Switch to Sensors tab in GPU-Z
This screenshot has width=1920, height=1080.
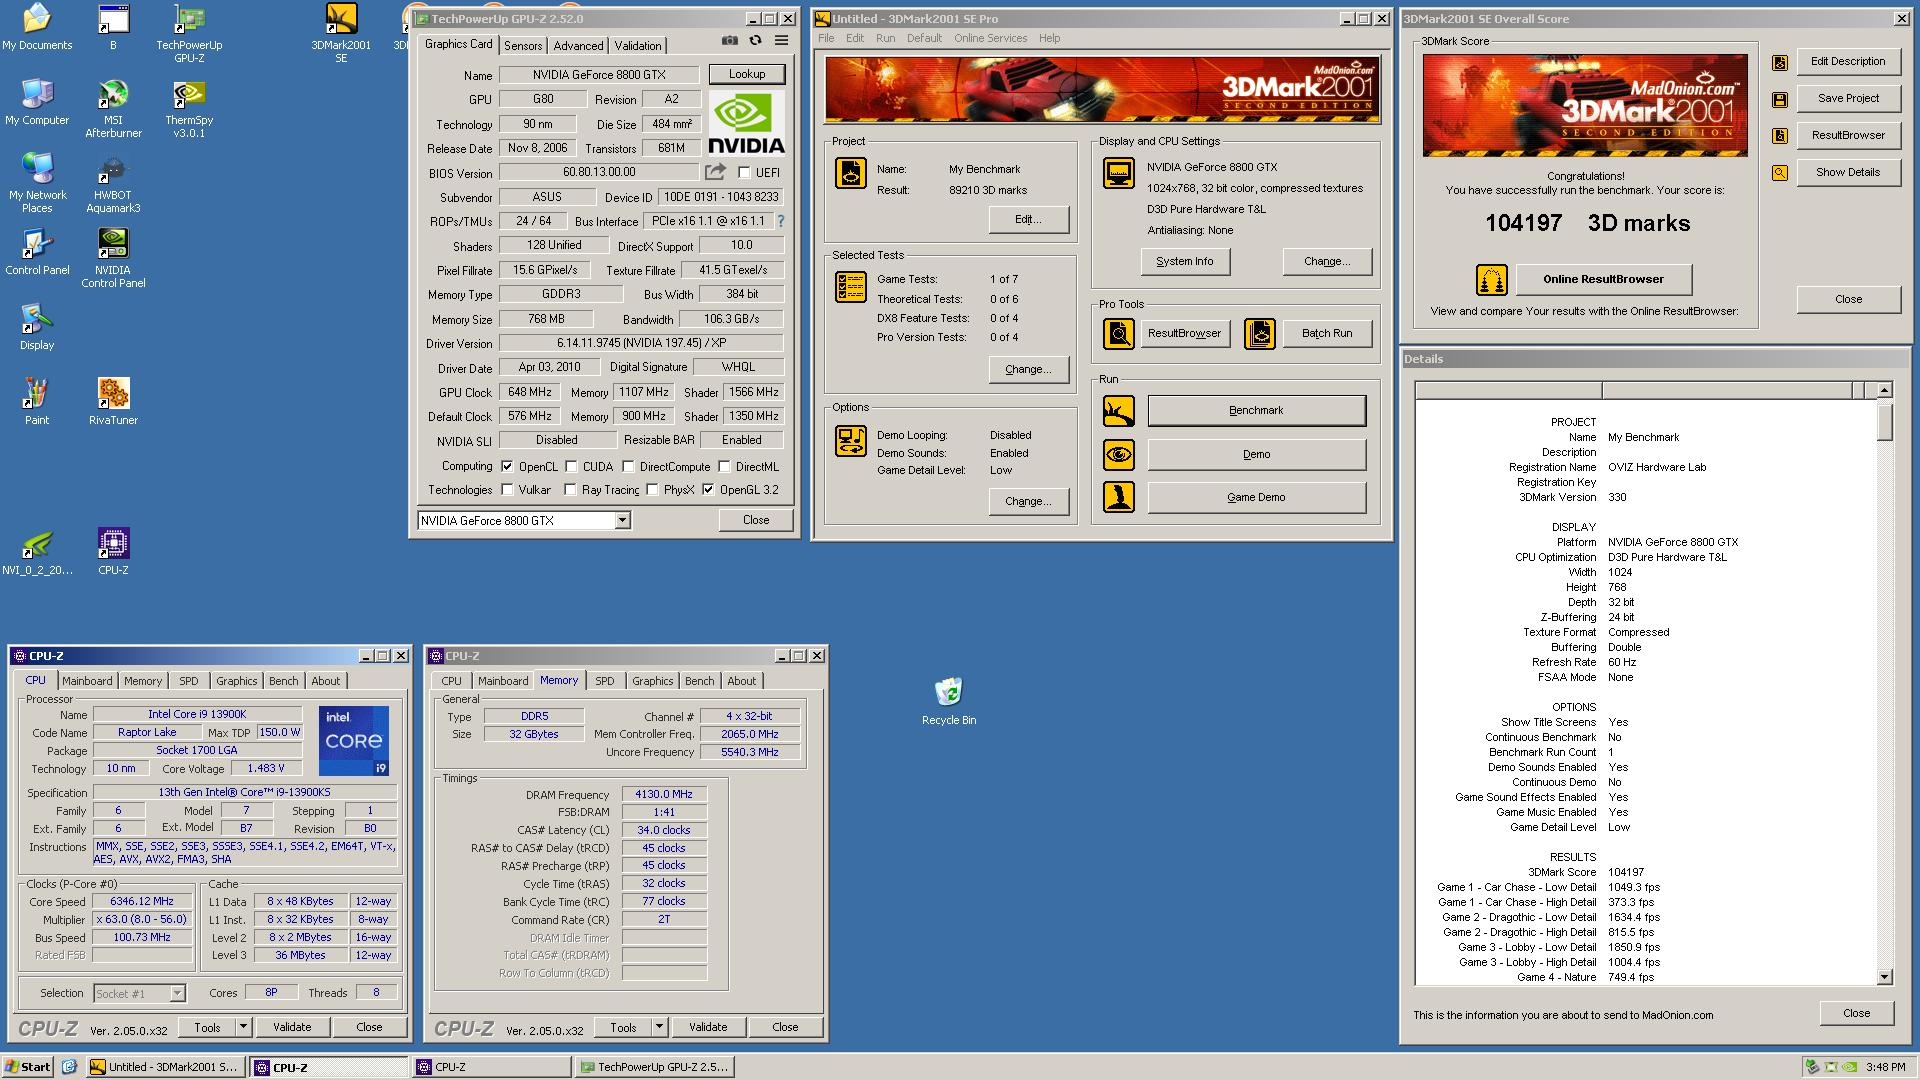click(523, 46)
